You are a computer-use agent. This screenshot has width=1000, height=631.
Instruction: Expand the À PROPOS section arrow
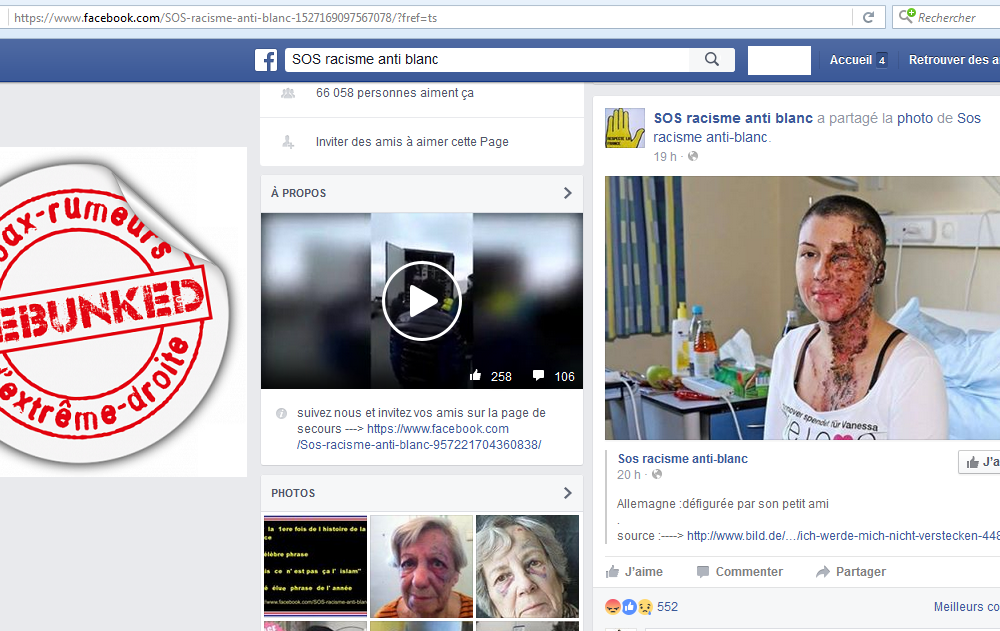click(x=568, y=193)
